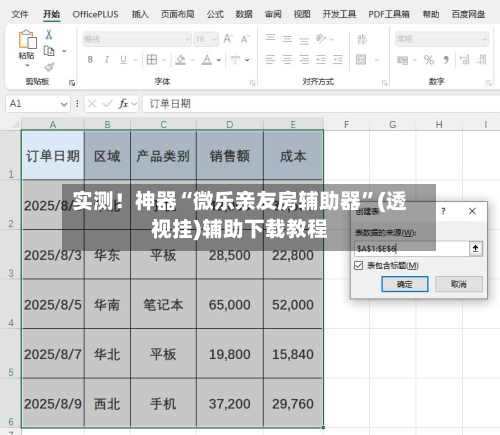Screen dimensions: 500x435
Task: Click the Cut scissors icon
Action: (49, 34)
